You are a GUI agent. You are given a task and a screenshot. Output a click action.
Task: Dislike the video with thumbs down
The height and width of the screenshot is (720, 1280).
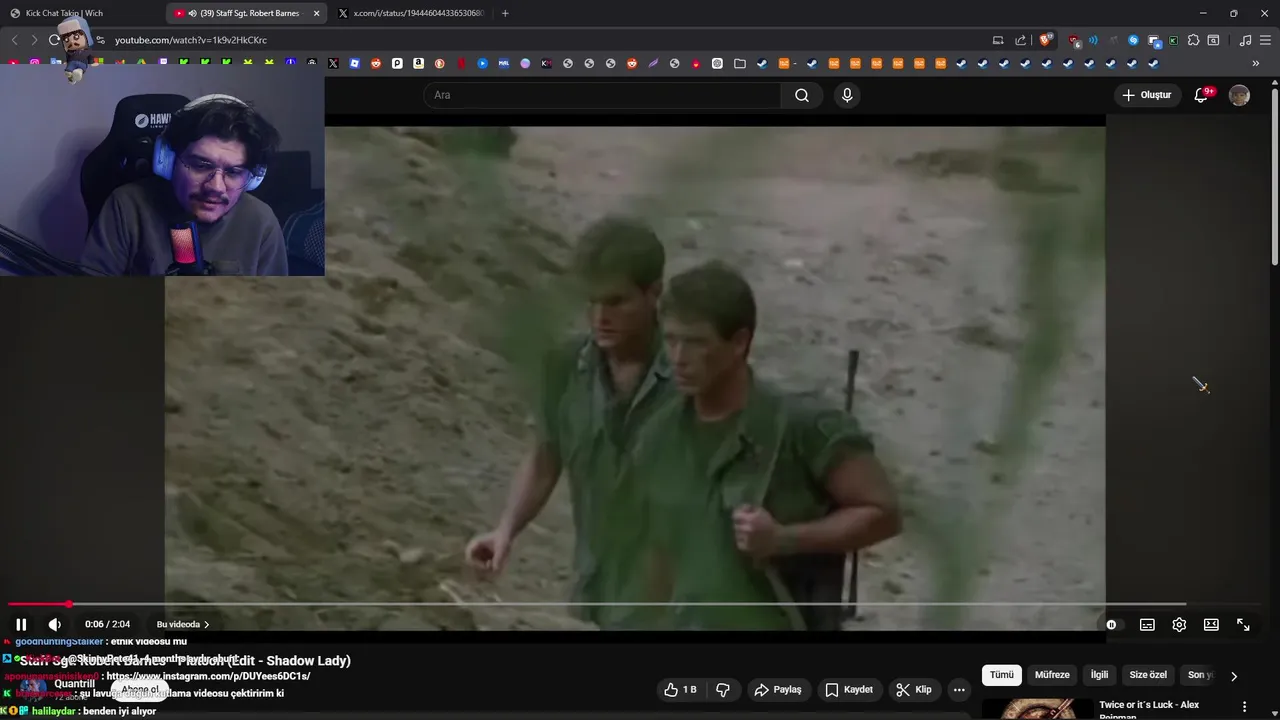point(723,689)
